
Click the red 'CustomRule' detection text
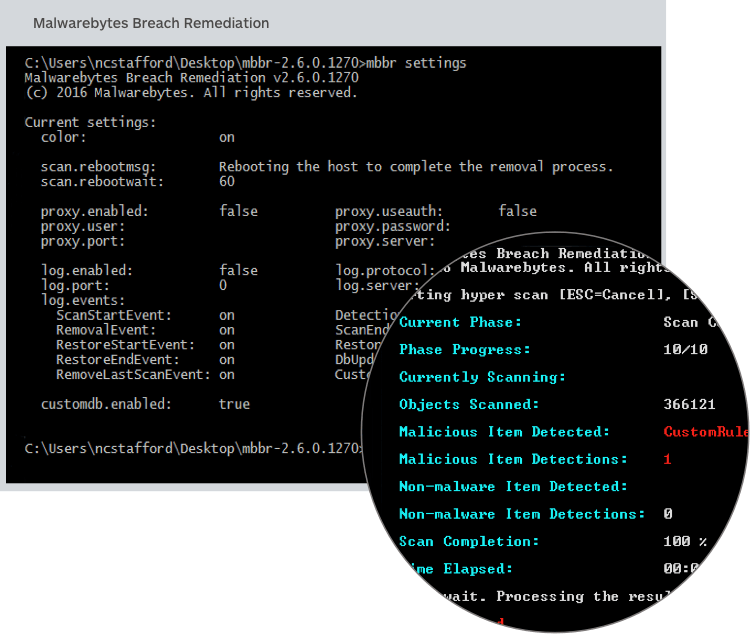pyautogui.click(x=705, y=432)
